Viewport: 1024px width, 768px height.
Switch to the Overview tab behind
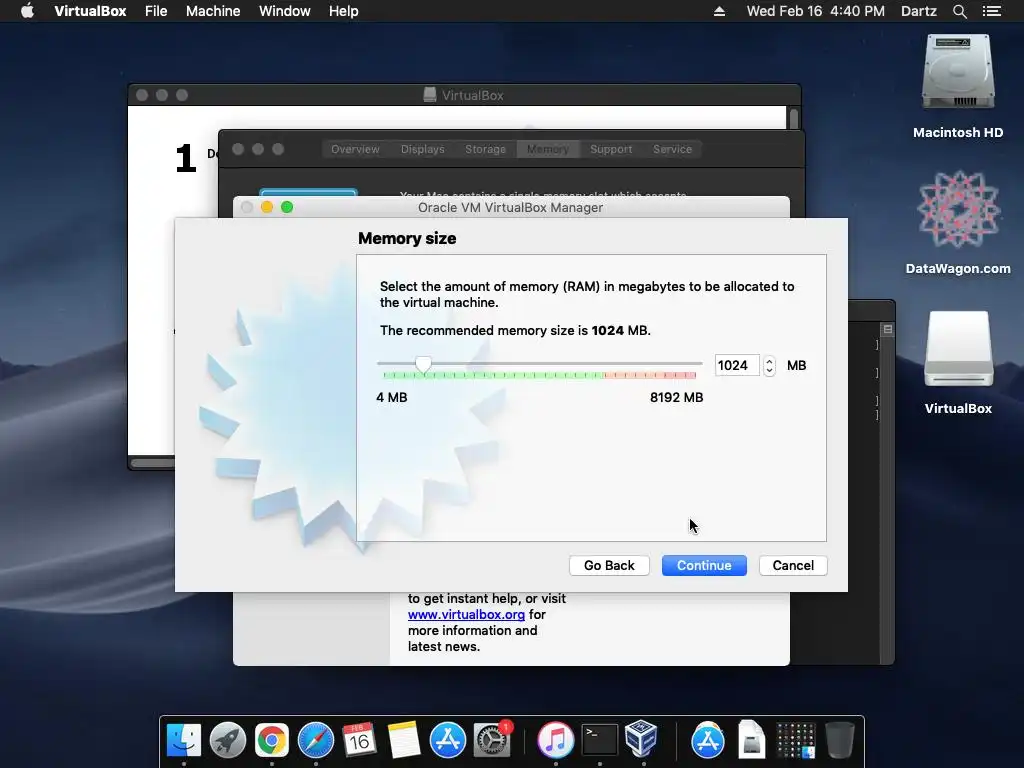(x=355, y=149)
